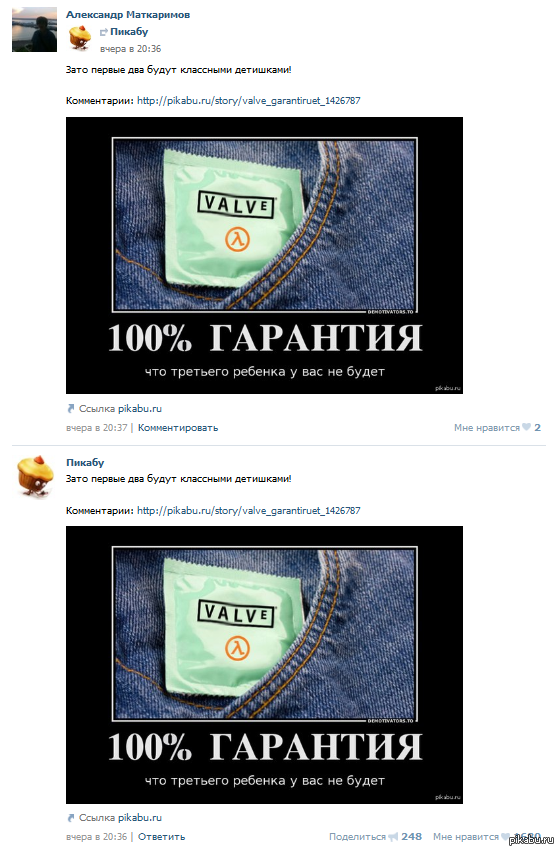559x851 pixels.
Task: Open Александр Маткаримов's profile photo
Action: pyautogui.click(x=34, y=29)
